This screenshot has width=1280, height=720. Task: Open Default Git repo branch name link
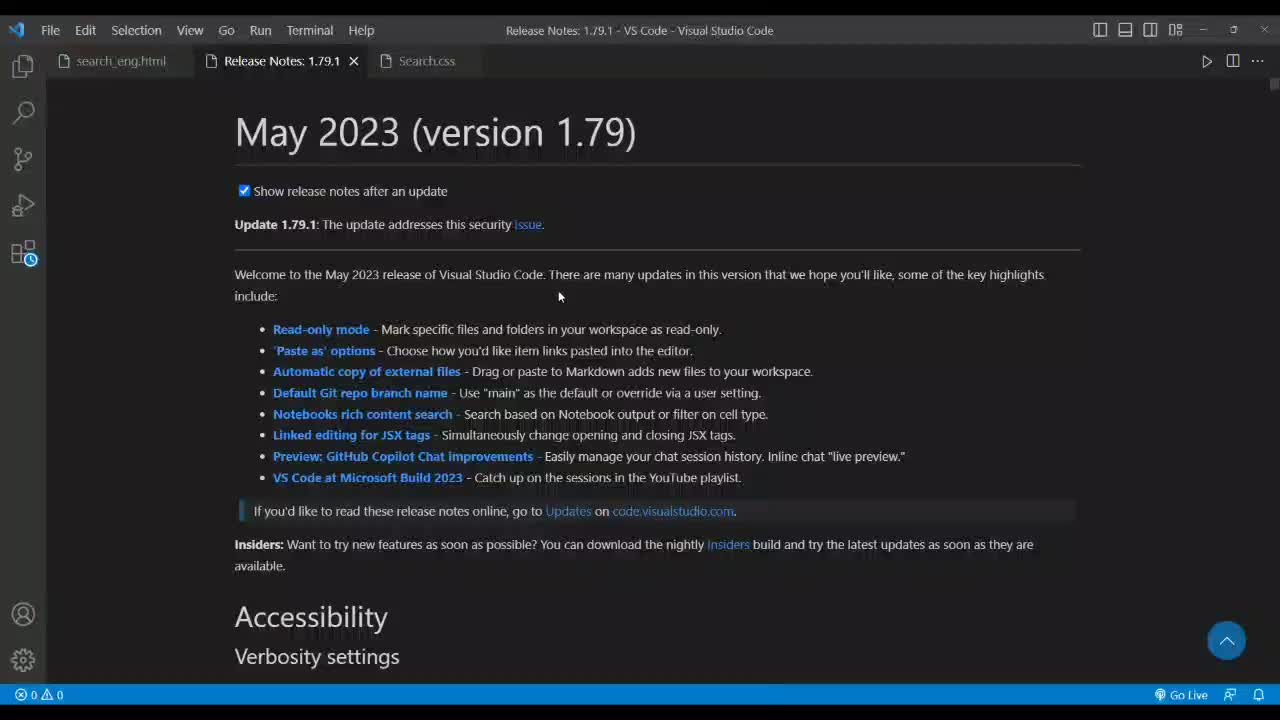coord(360,393)
